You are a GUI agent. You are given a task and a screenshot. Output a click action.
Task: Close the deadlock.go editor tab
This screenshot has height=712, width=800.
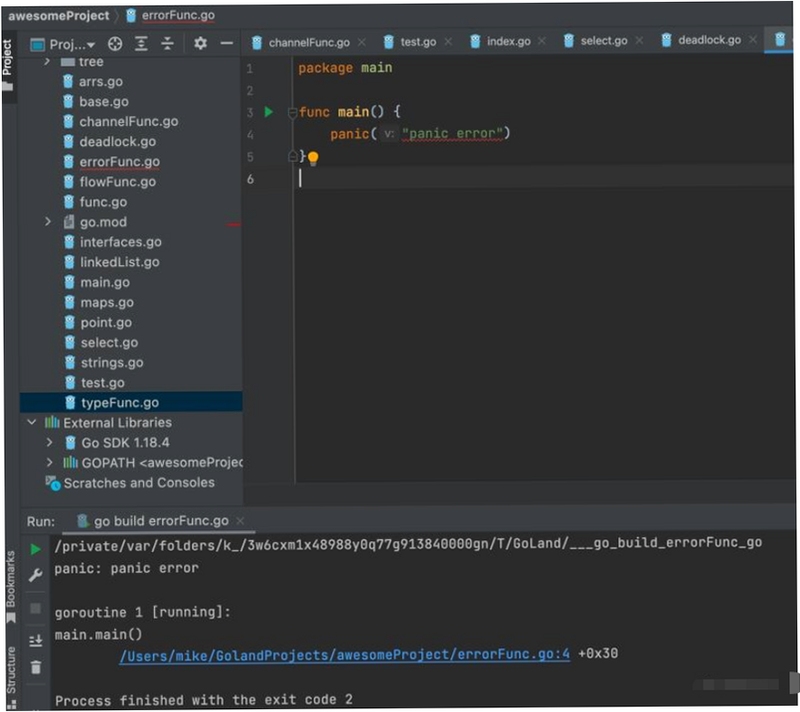tap(753, 39)
